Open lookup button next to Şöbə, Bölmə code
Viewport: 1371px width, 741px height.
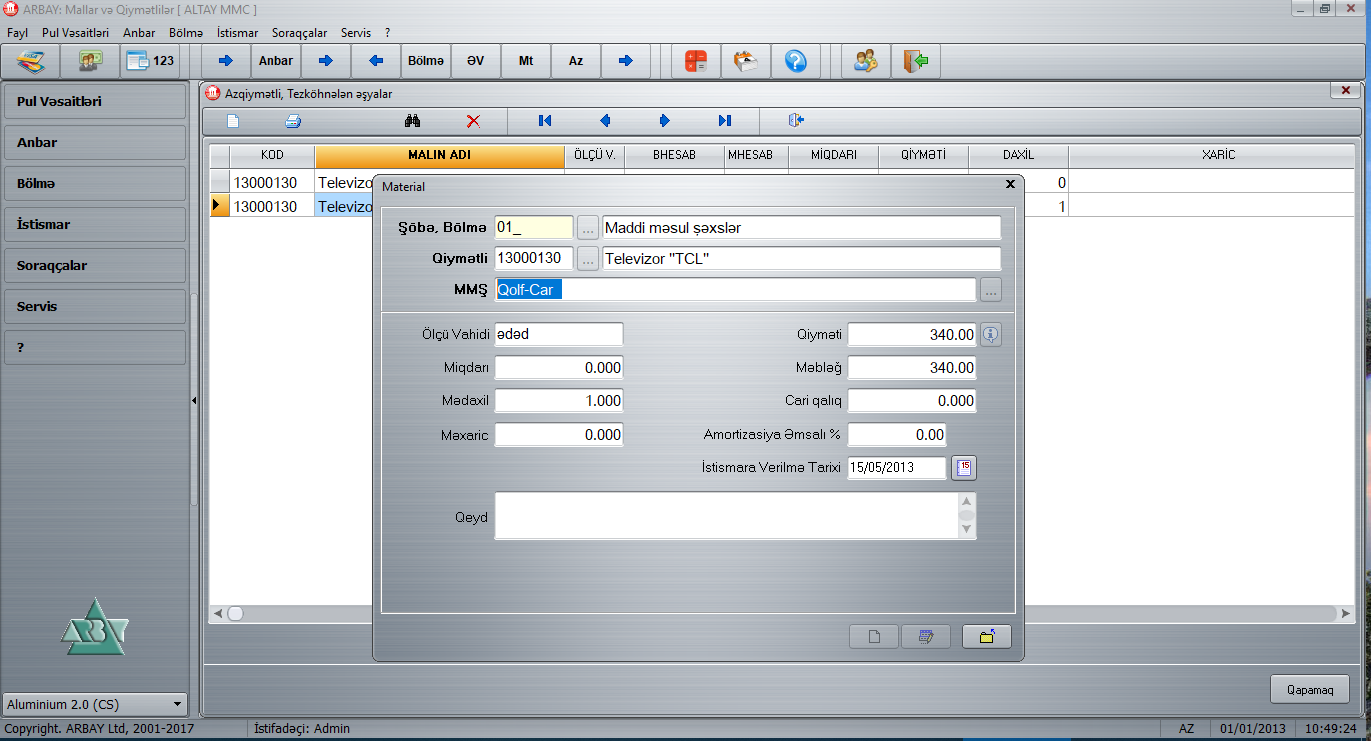click(588, 228)
